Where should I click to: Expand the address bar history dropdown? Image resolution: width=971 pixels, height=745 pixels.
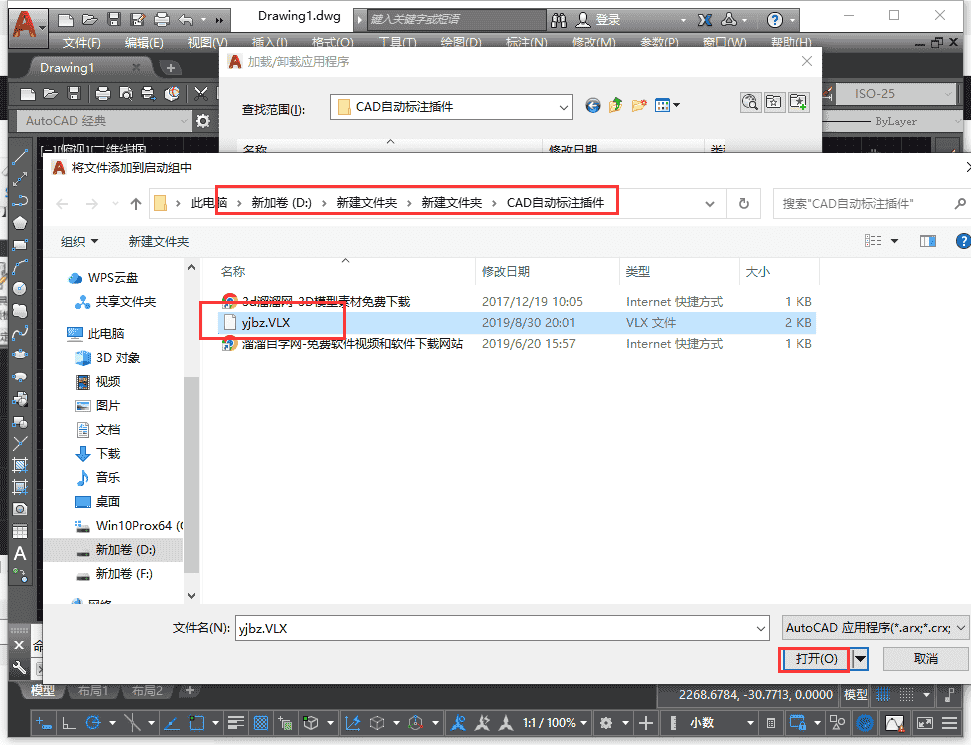click(x=710, y=203)
